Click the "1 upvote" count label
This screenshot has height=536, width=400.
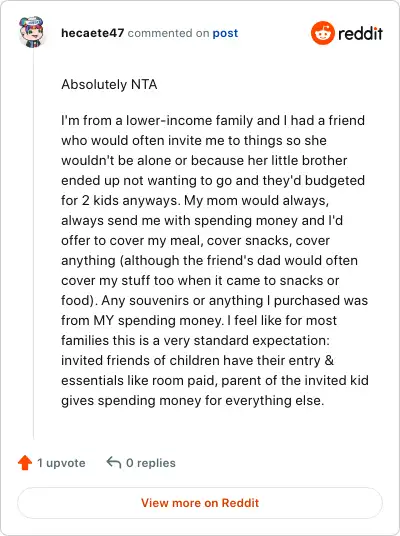(x=61, y=463)
